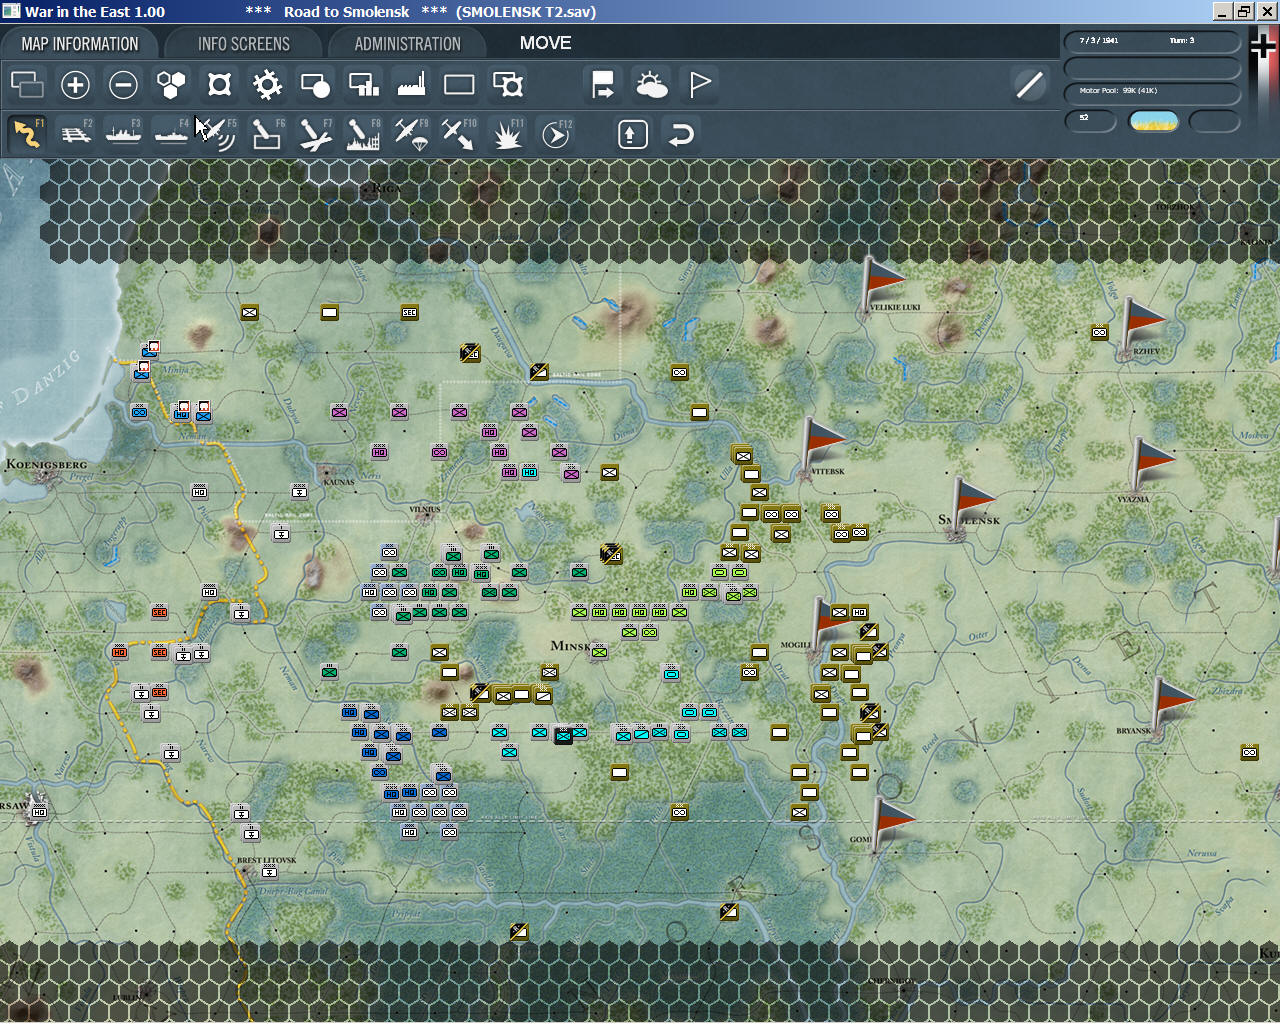Zoom in the map with plus icon
Viewport: 1280px width, 1024px height.
click(75, 85)
